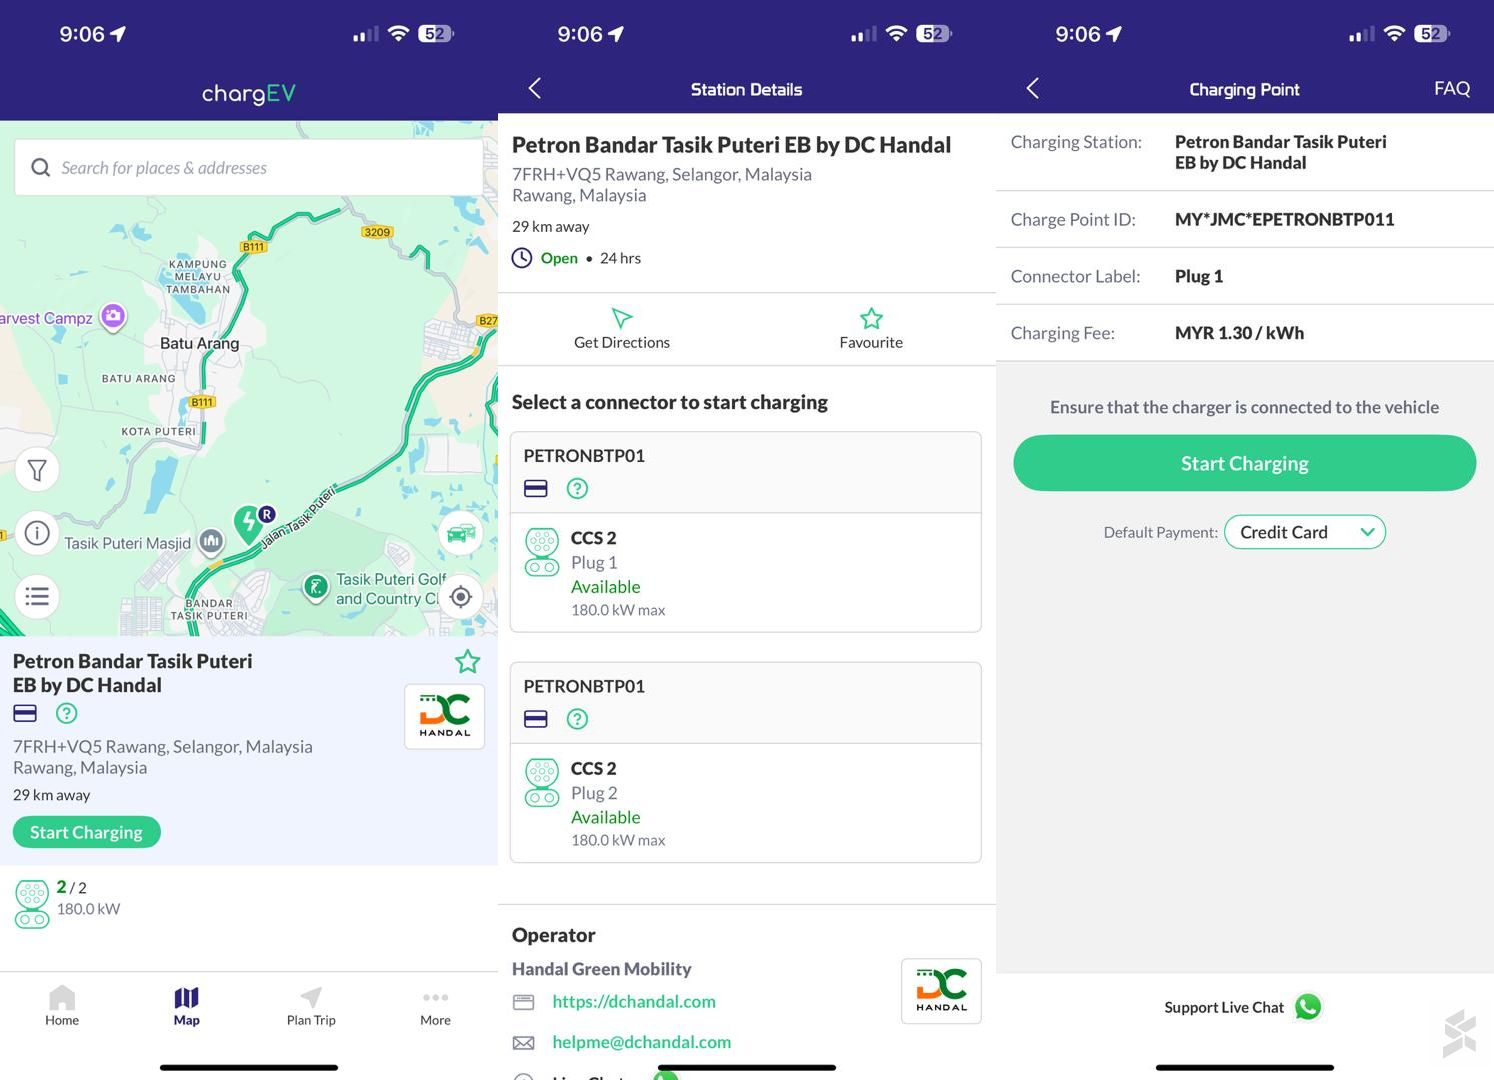The width and height of the screenshot is (1494, 1080).
Task: Tap the EV car icon on map
Action: click(x=461, y=534)
